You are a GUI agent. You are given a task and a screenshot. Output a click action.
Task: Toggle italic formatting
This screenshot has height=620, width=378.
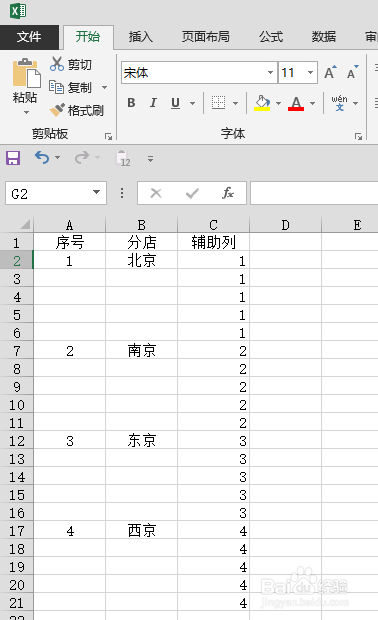click(153, 103)
